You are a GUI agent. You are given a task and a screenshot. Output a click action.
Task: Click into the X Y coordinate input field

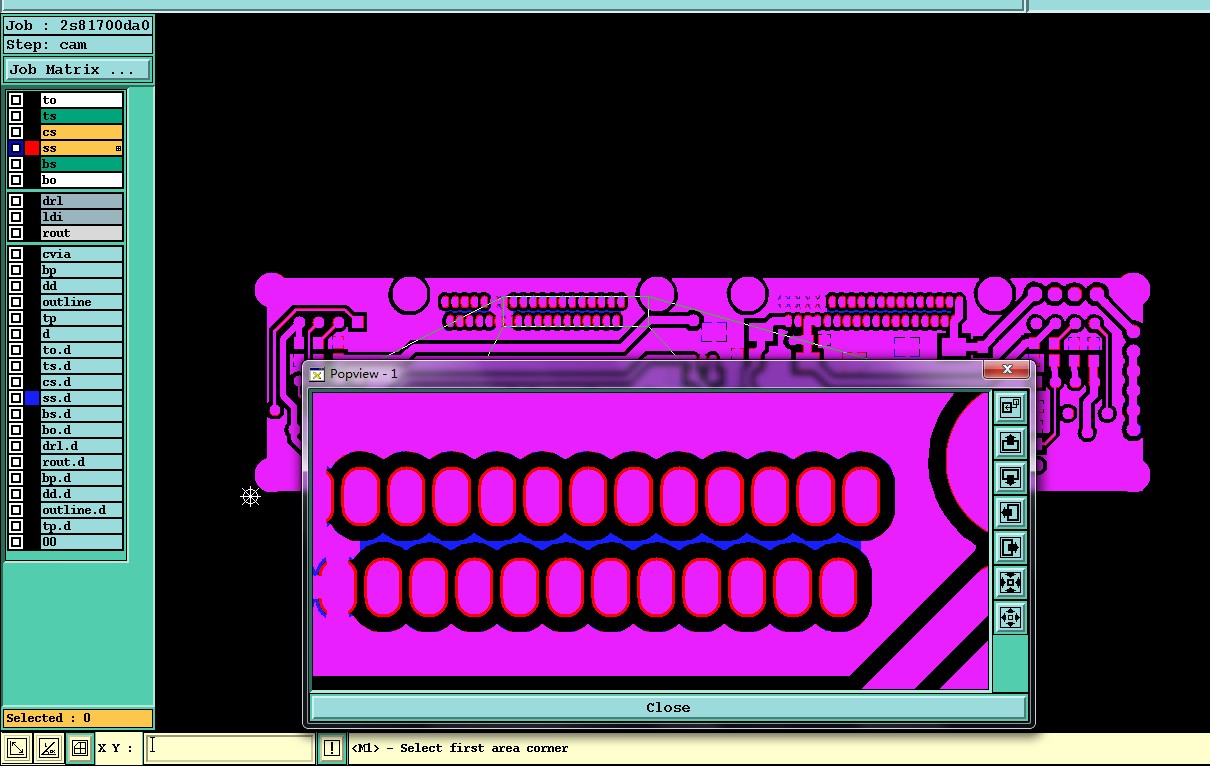click(x=230, y=748)
